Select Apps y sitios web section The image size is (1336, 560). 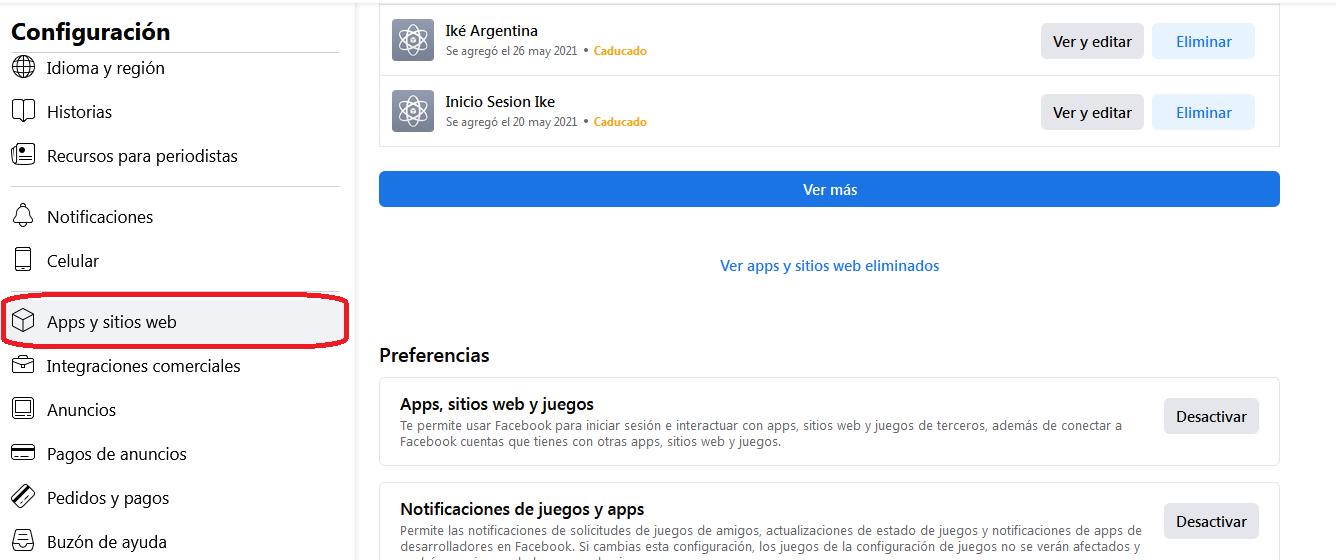pyautogui.click(x=175, y=322)
